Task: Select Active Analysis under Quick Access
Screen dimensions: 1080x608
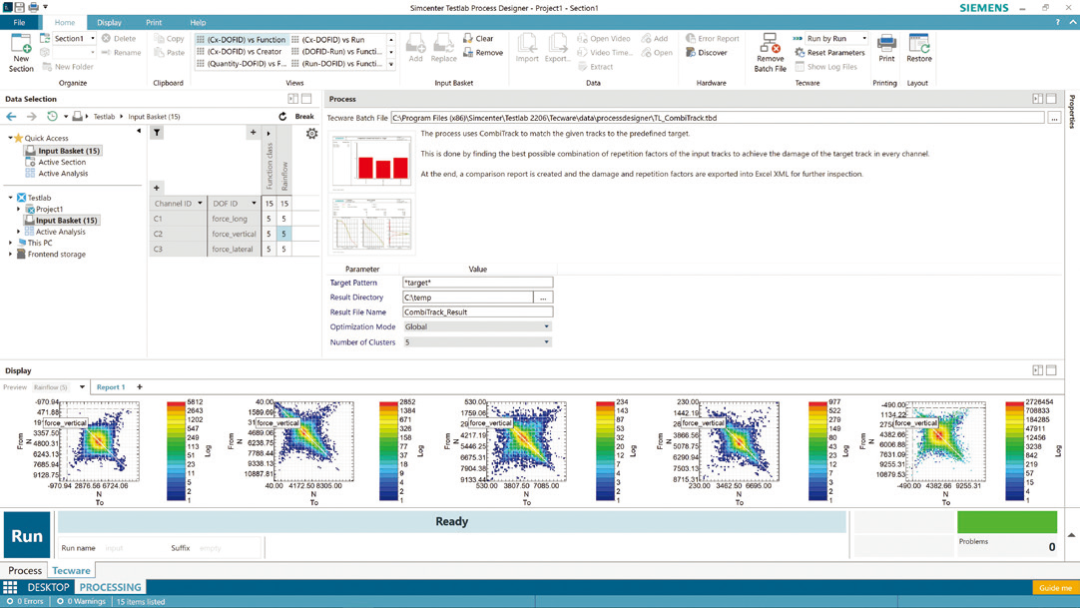Action: pyautogui.click(x=63, y=174)
